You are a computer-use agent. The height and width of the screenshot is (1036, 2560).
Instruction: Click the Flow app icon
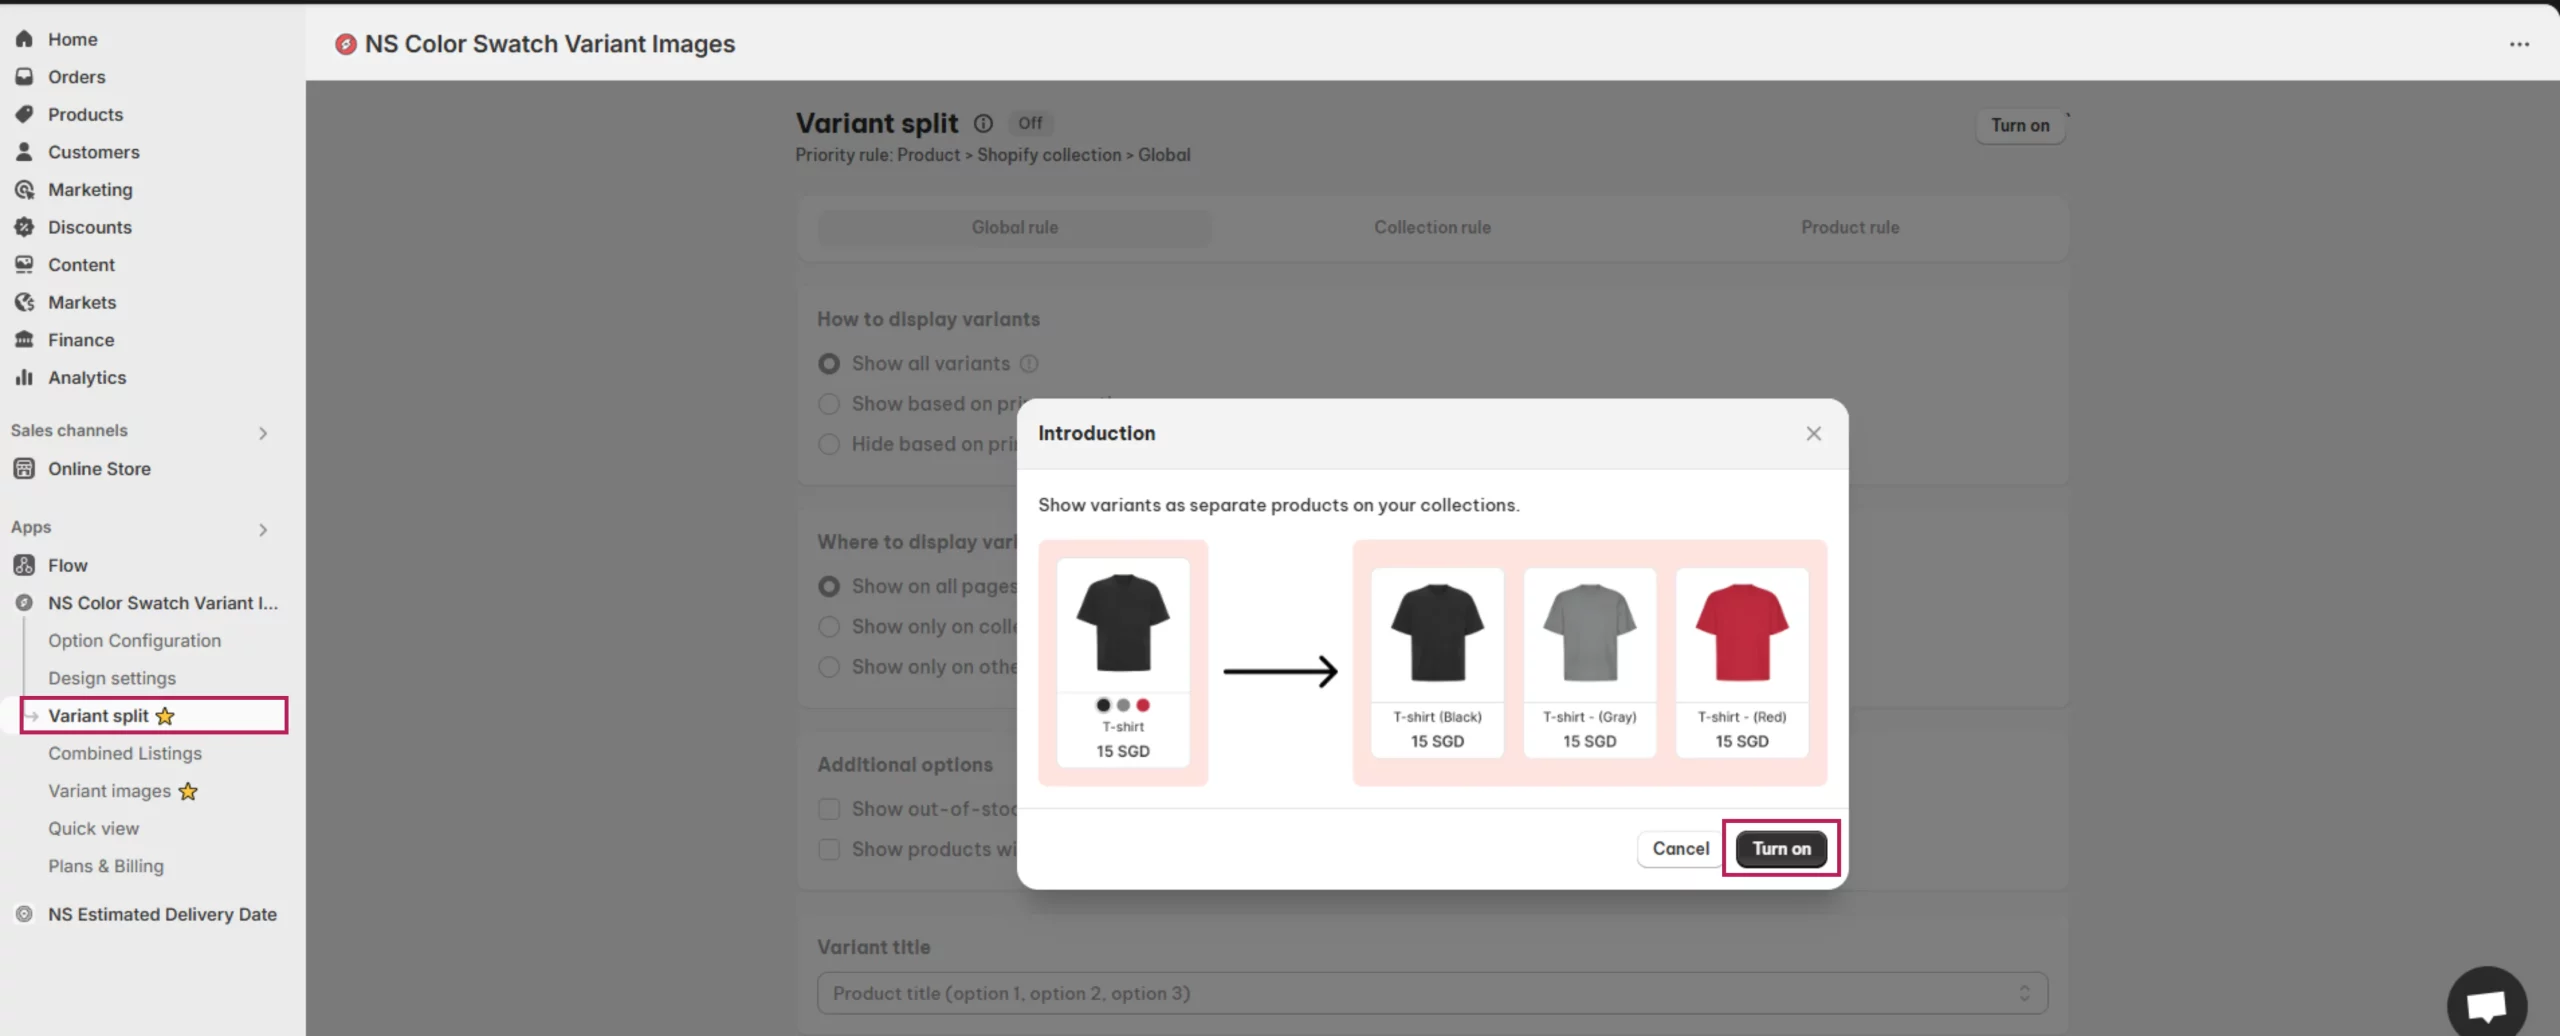point(24,565)
